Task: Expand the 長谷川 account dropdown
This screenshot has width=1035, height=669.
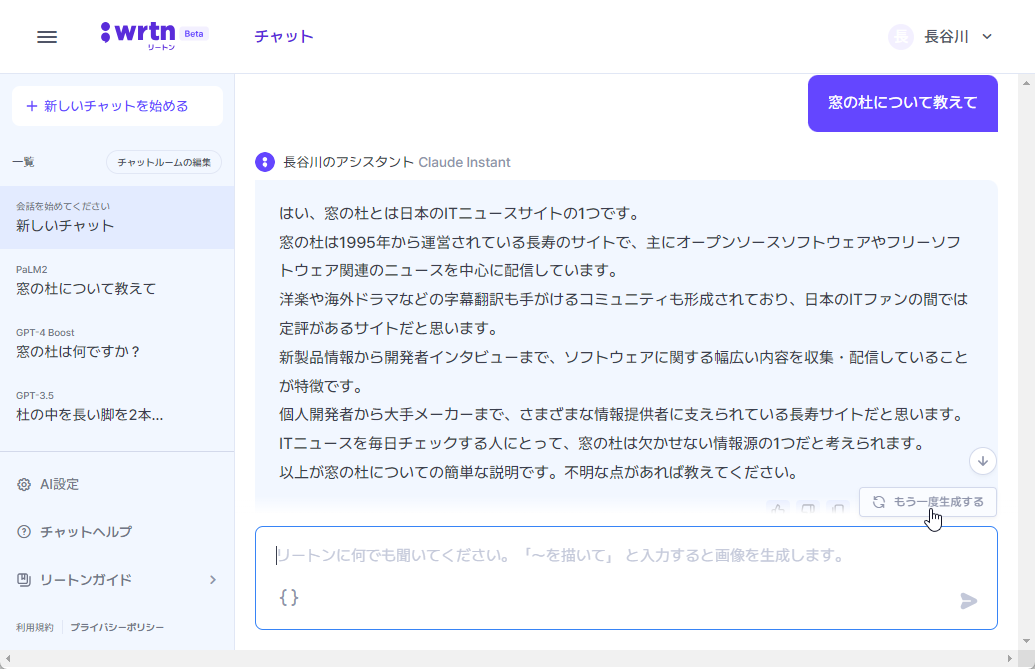Action: coord(987,37)
